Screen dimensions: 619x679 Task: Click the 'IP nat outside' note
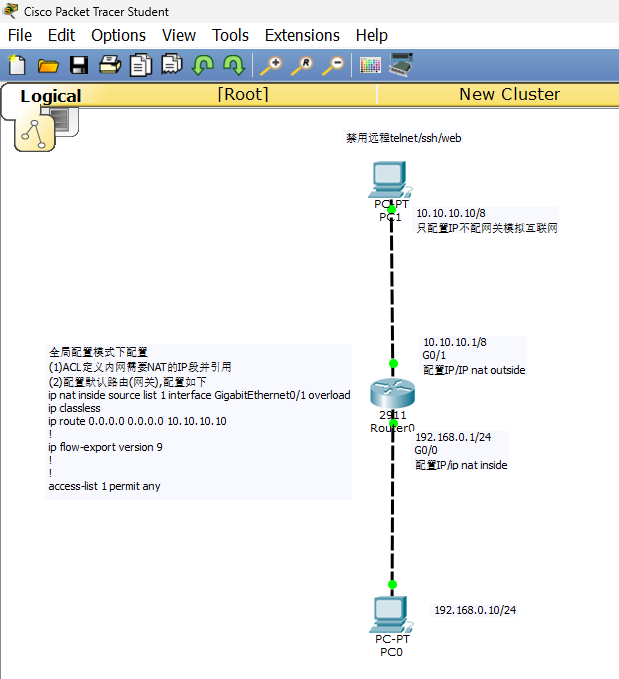pyautogui.click(x=474, y=370)
